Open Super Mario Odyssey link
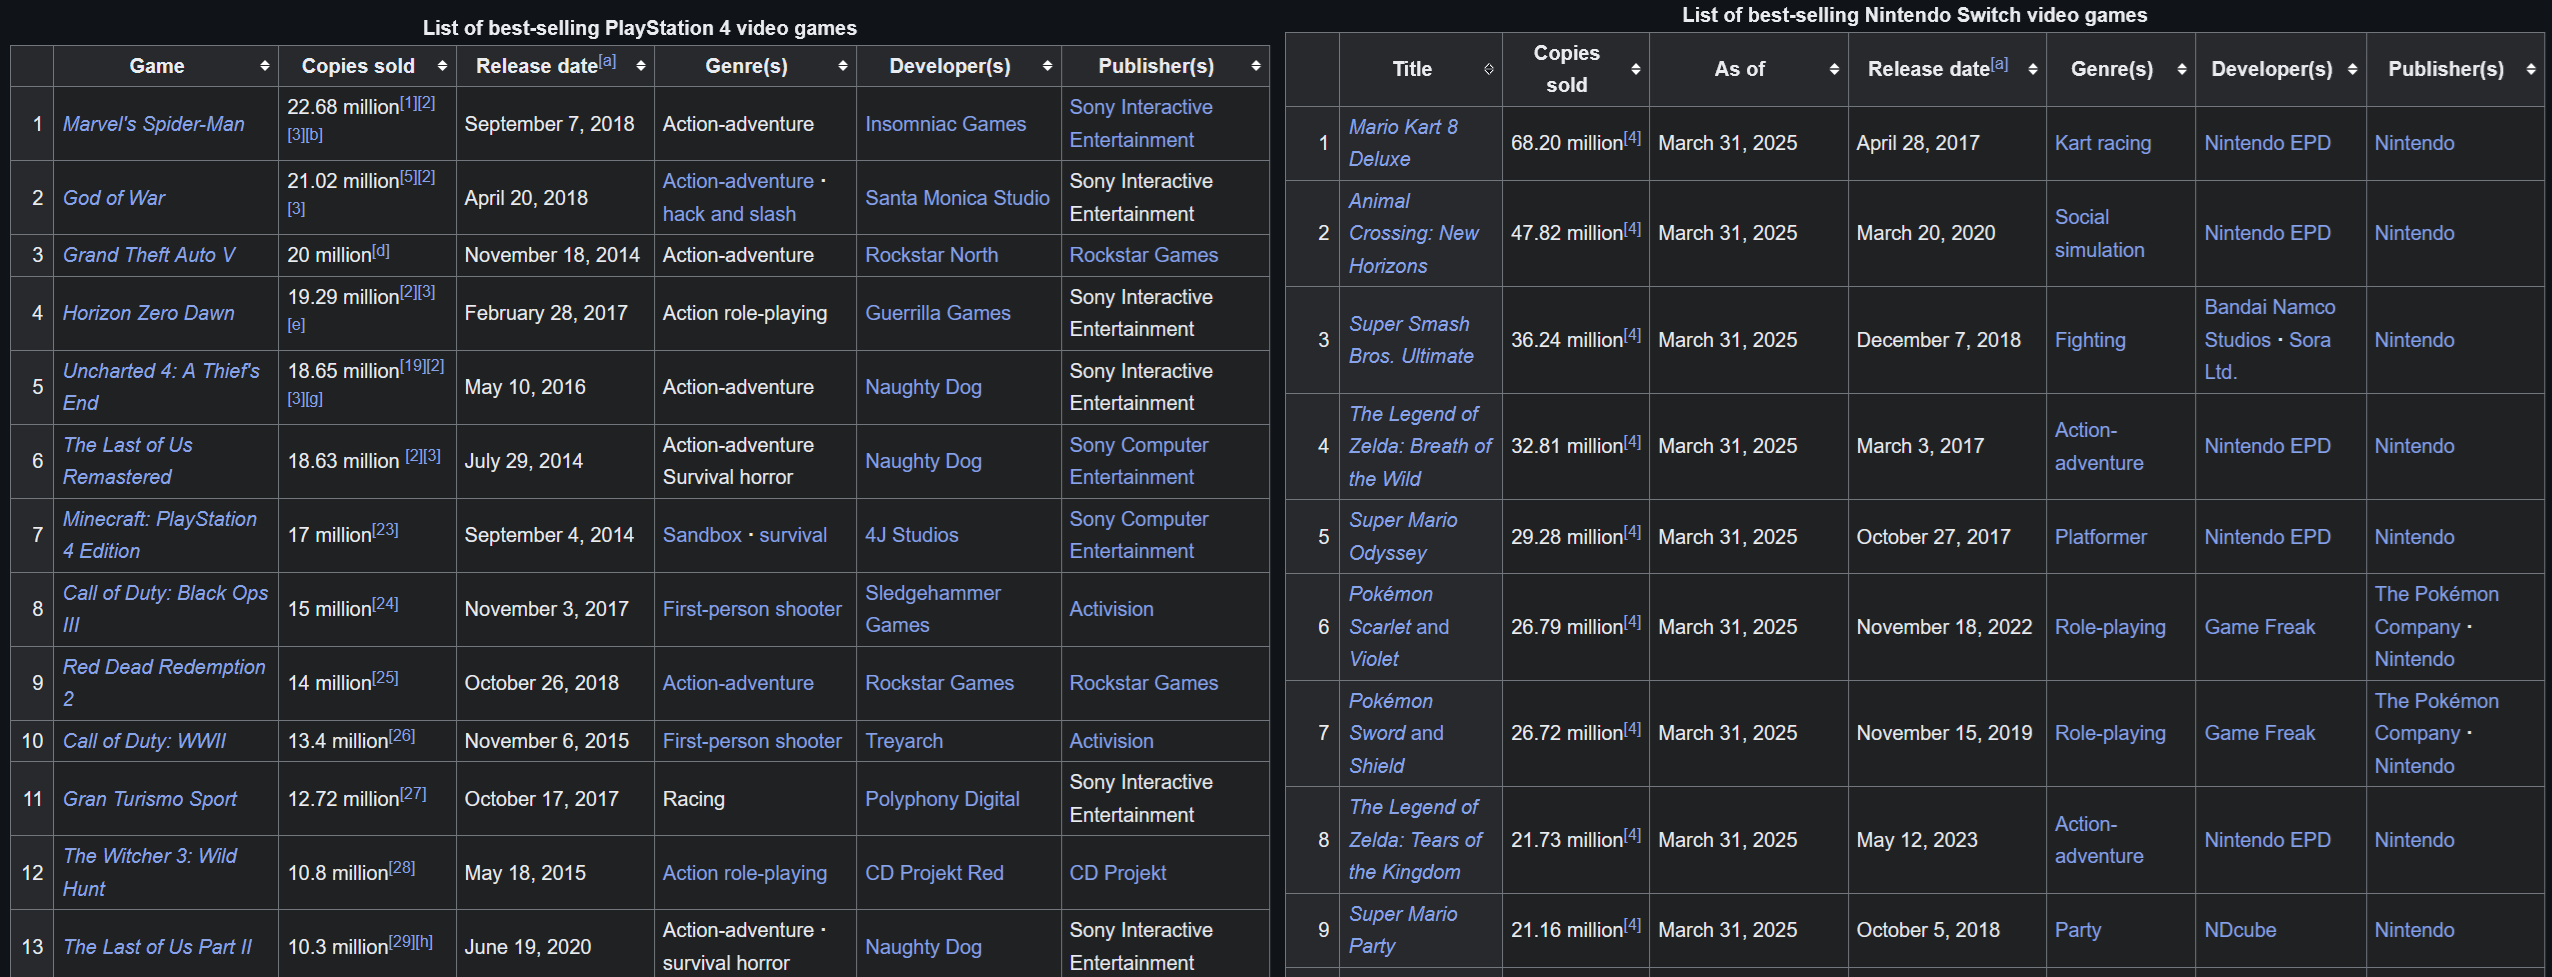 (x=1402, y=536)
